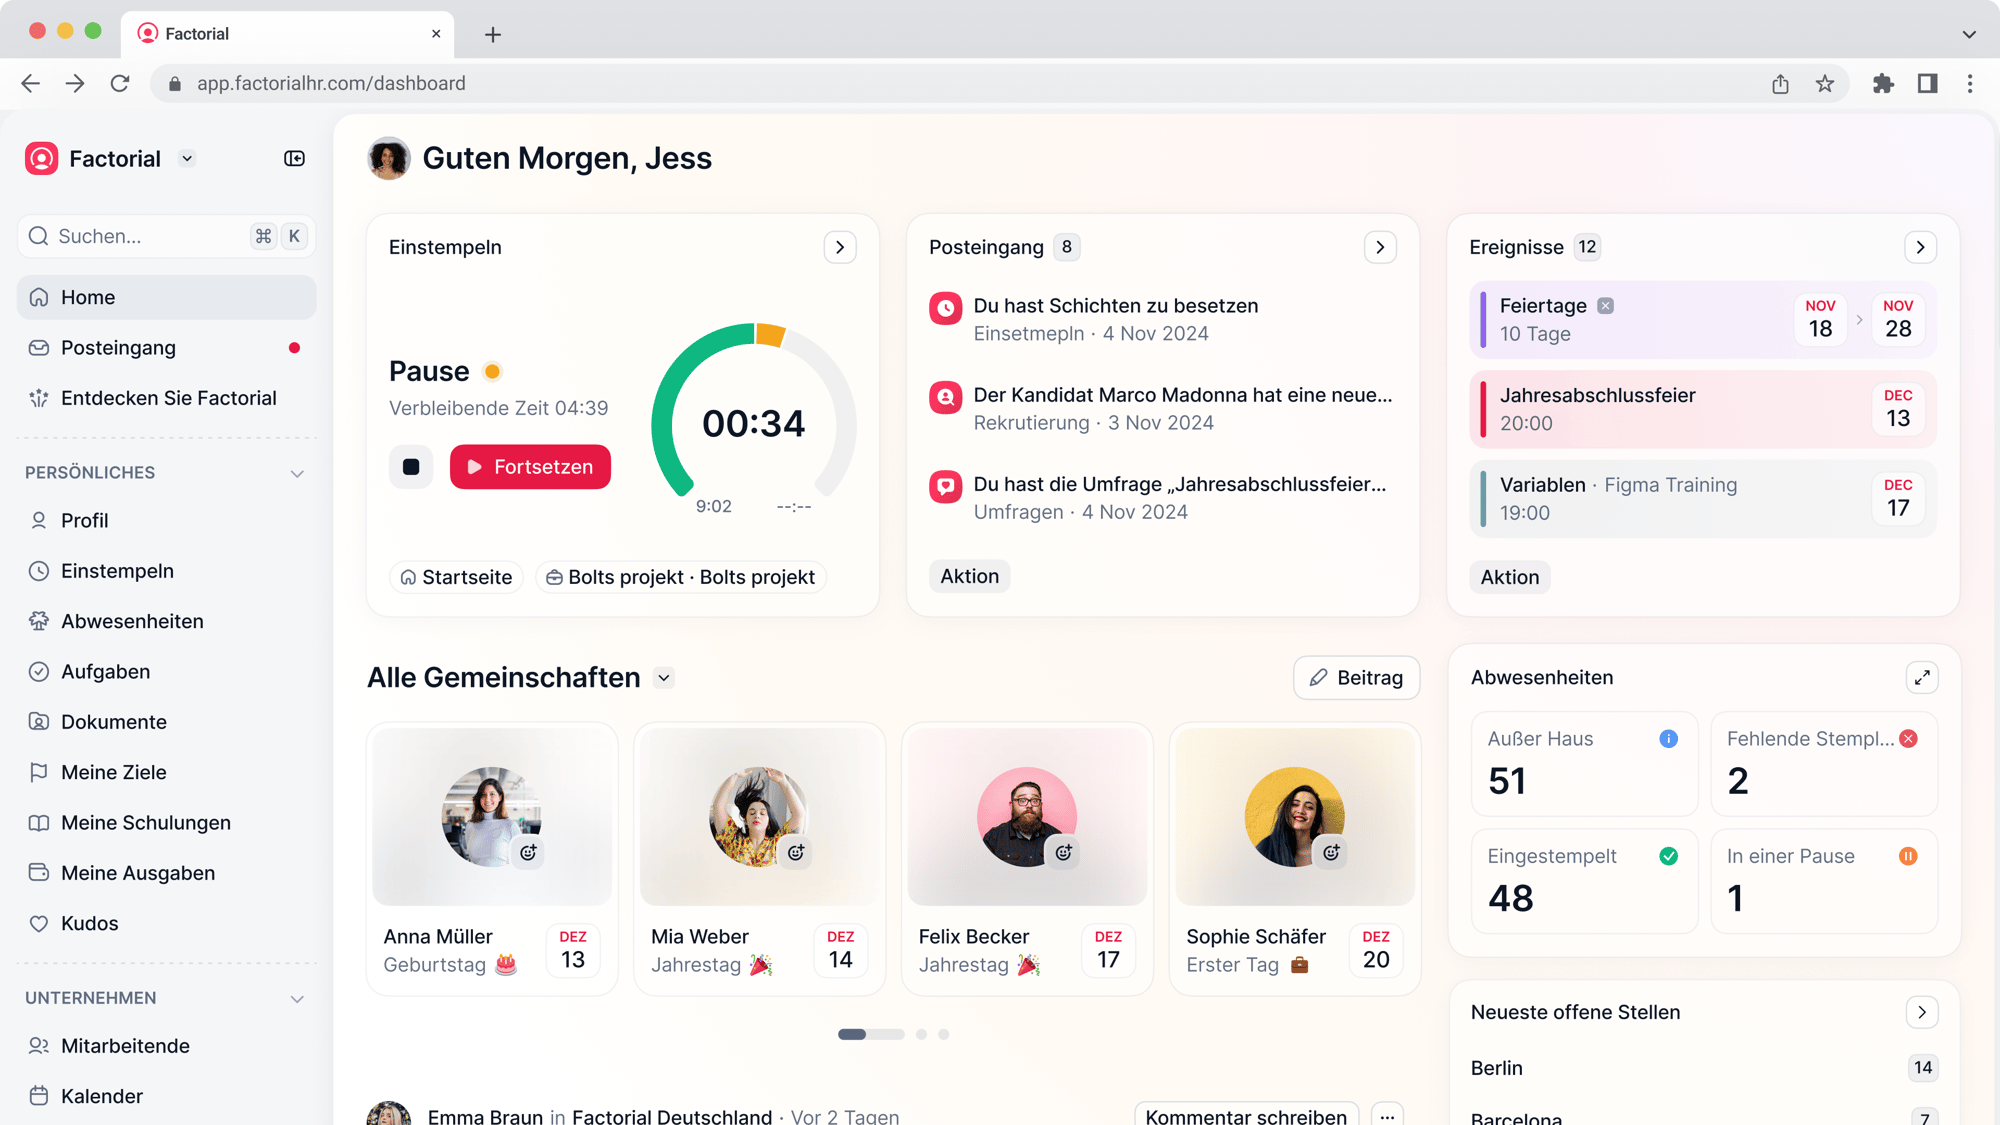The height and width of the screenshot is (1125, 2000).
Task: Open the Jahresabschlussfeier event
Action: click(x=1703, y=409)
